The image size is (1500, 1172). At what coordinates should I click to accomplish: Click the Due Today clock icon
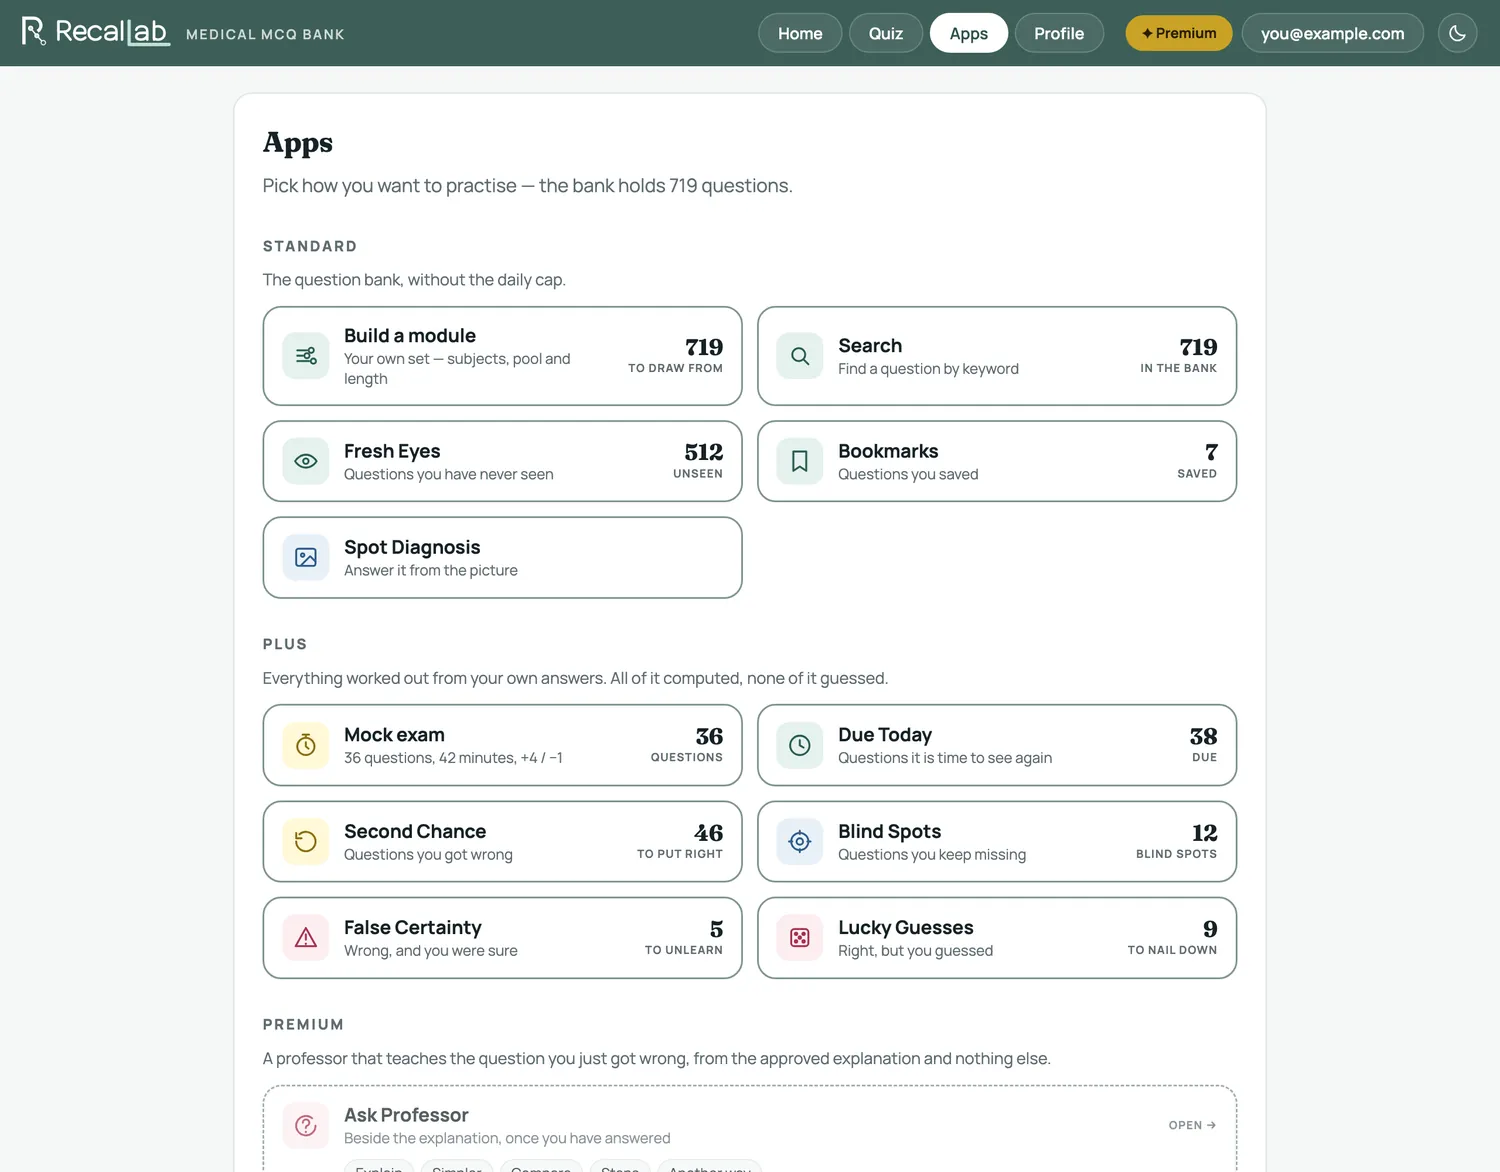[x=800, y=745]
